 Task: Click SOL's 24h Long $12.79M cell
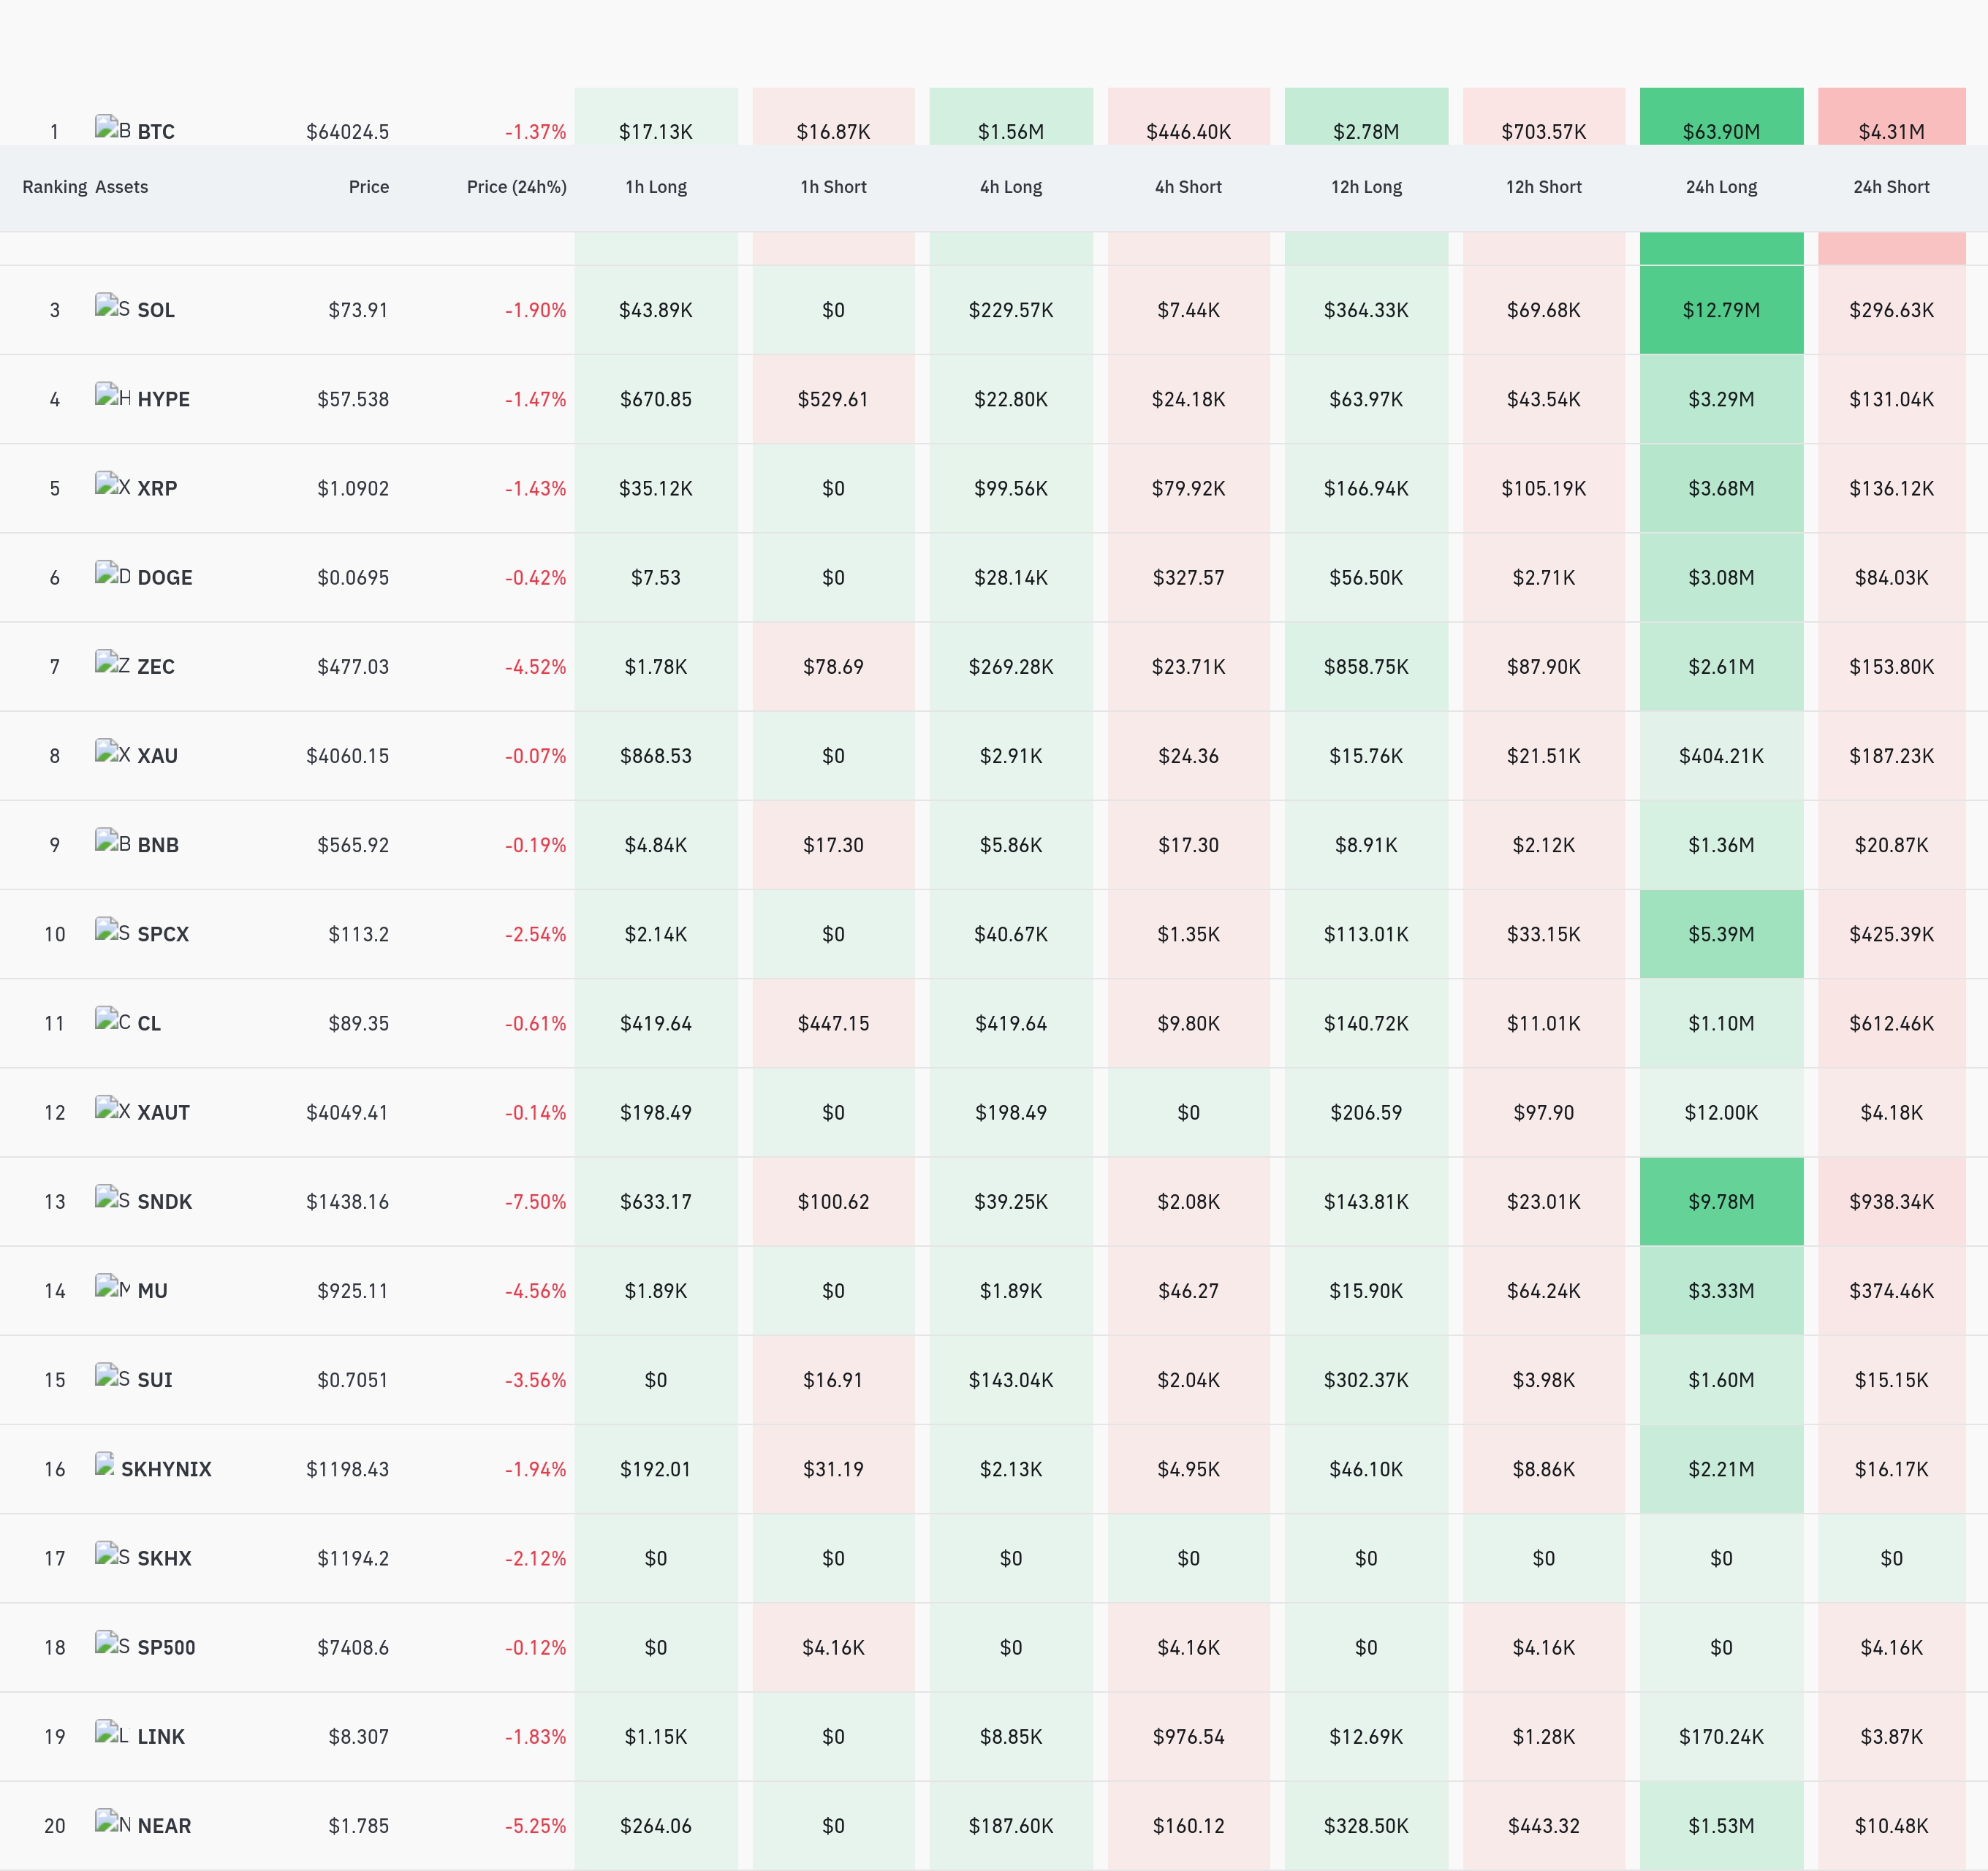pyautogui.click(x=1721, y=310)
